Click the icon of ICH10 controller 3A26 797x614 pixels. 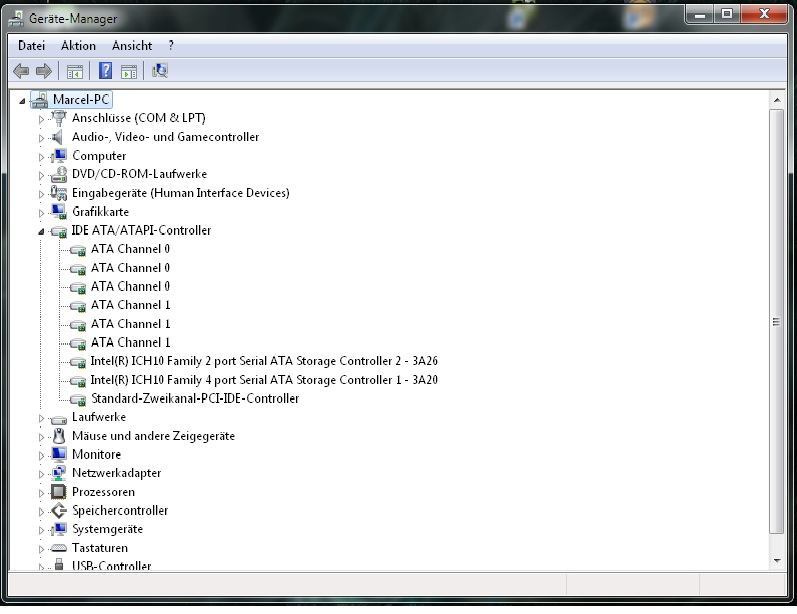pos(78,362)
